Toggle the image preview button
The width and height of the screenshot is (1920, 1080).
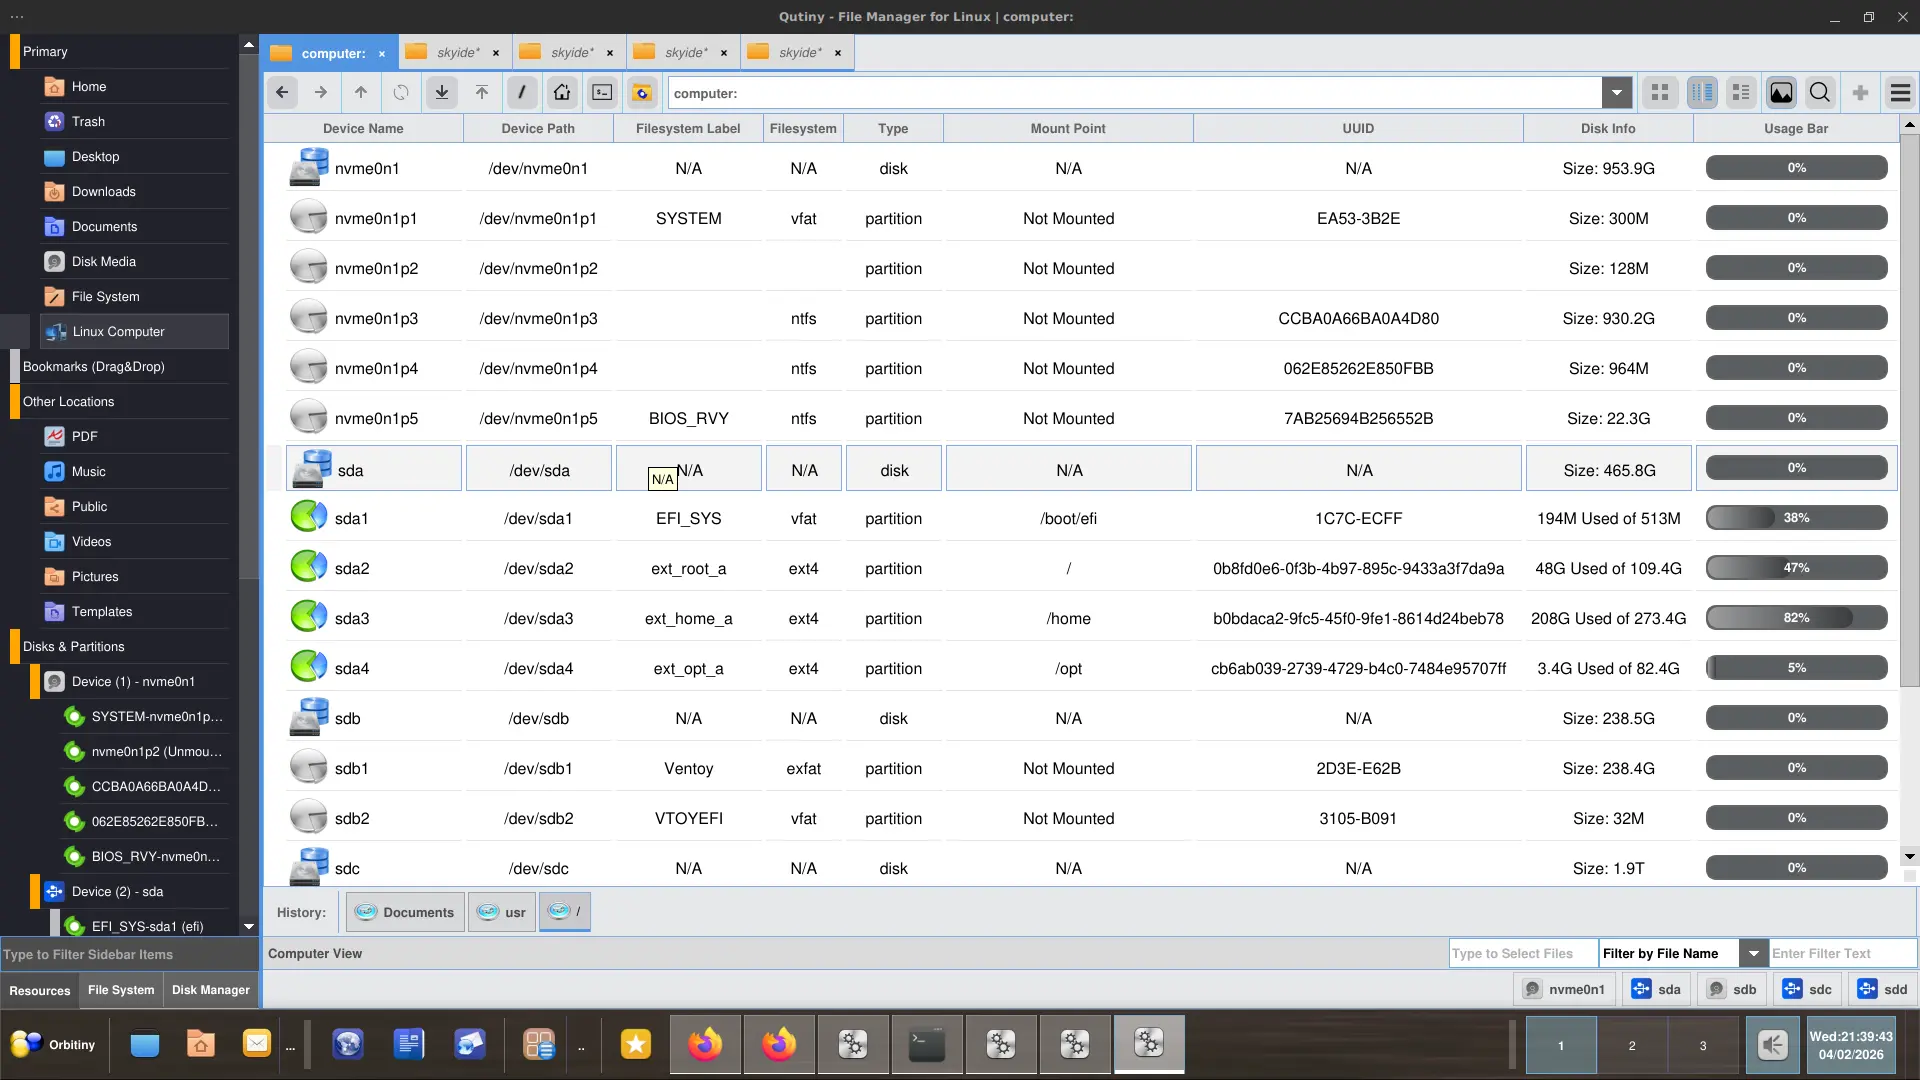tap(1781, 93)
